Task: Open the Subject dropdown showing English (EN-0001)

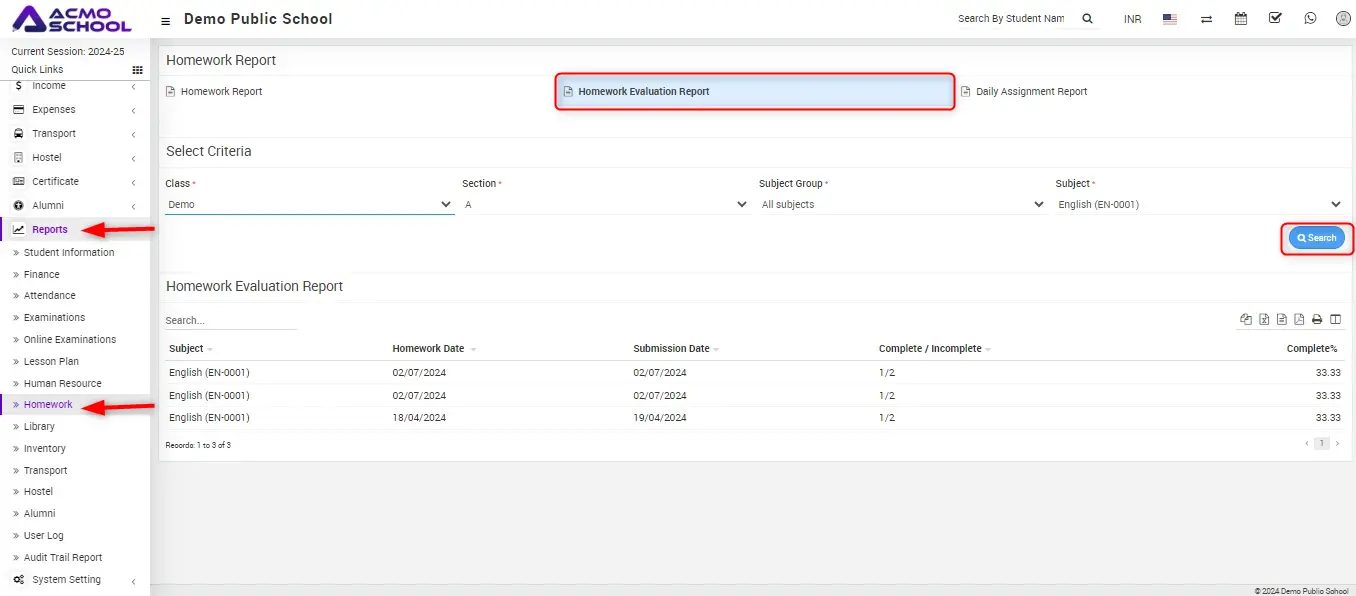Action: click(1198, 204)
